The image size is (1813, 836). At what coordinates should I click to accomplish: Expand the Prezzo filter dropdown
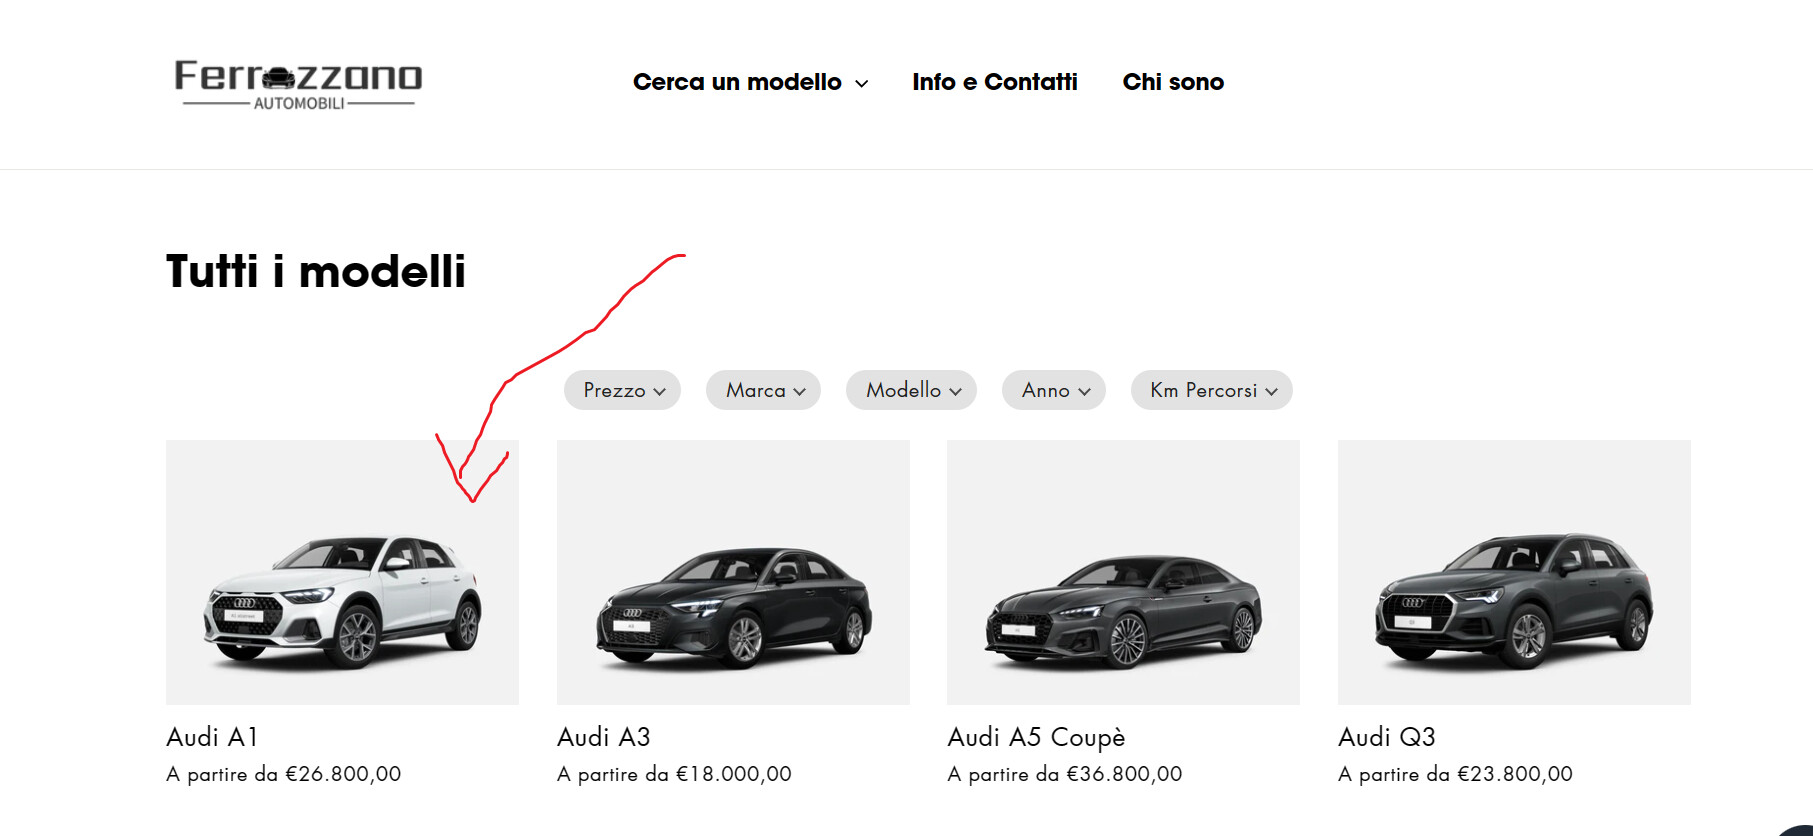click(x=622, y=390)
